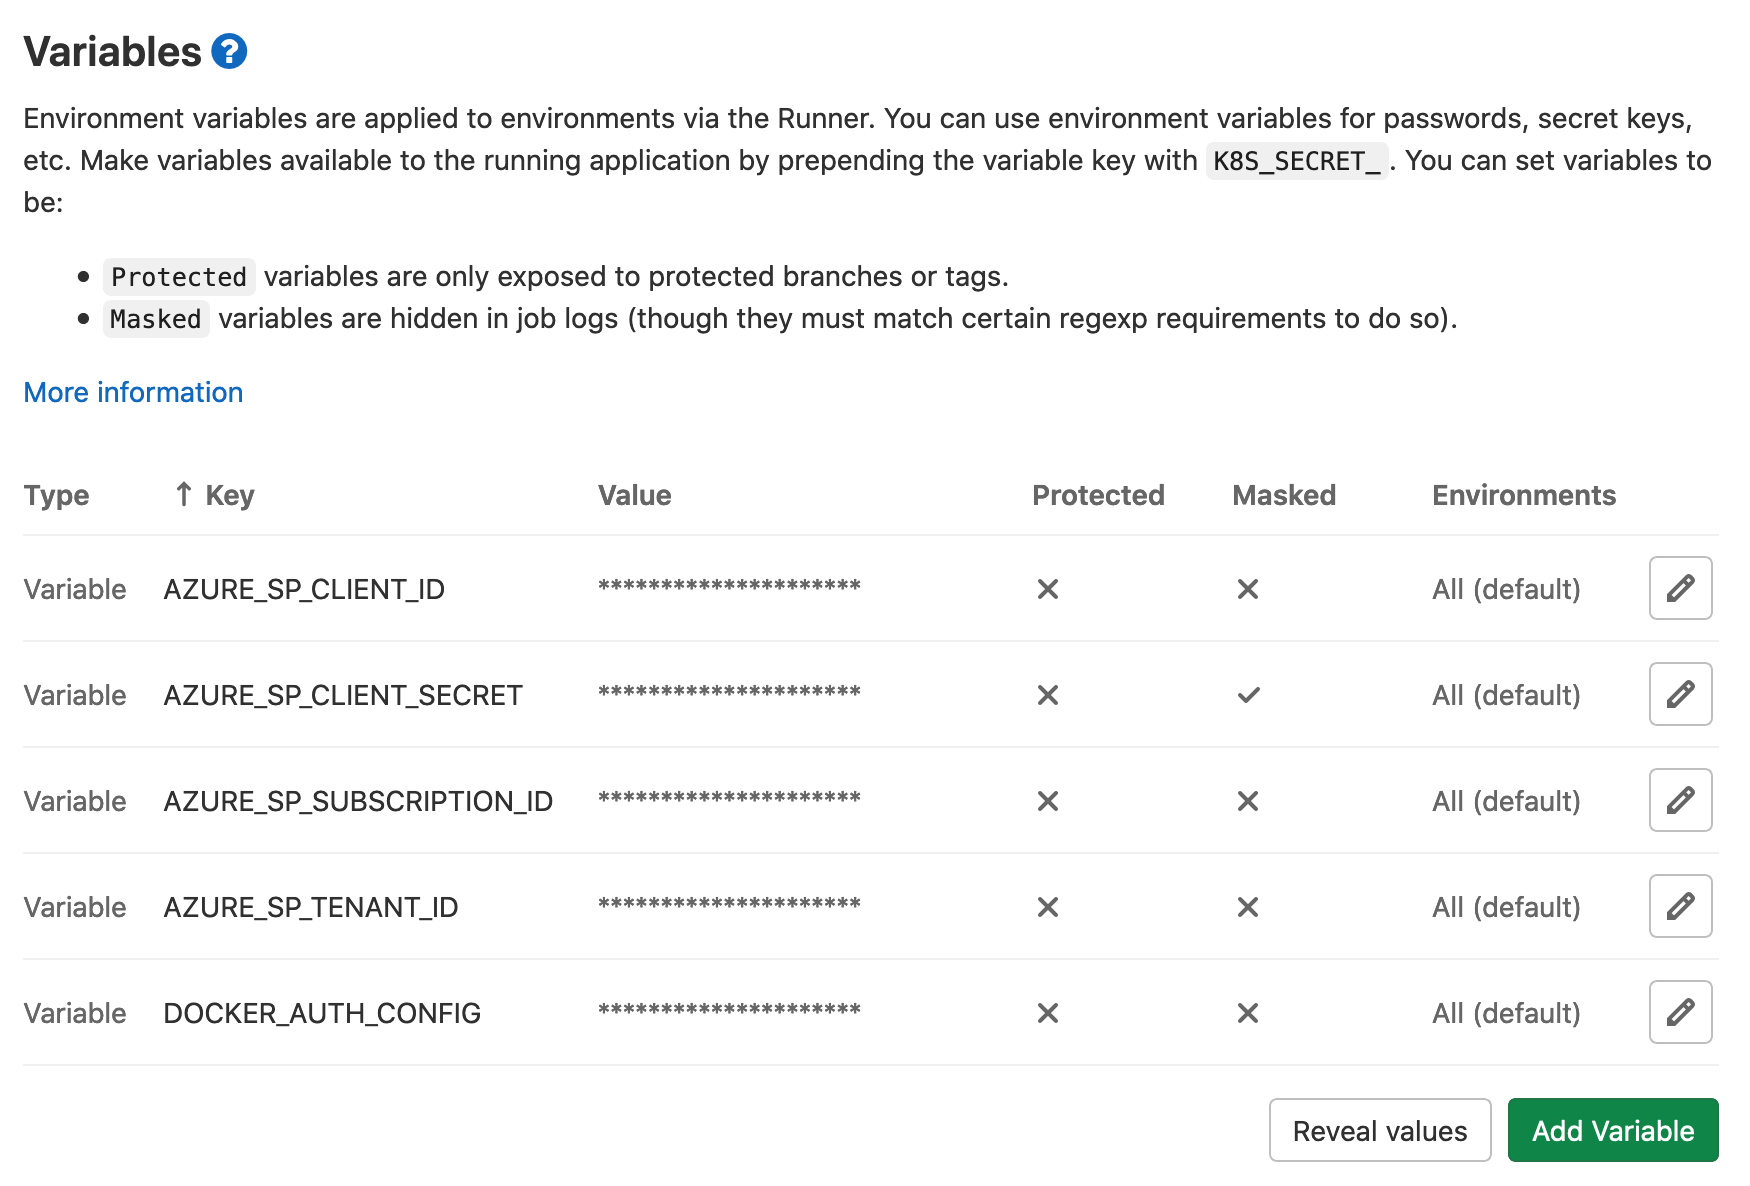Screen dimensions: 1750x1186
Task: Edit the AZURE_SP_SUBSCRIPTION_ID variable
Action: coord(1679,800)
